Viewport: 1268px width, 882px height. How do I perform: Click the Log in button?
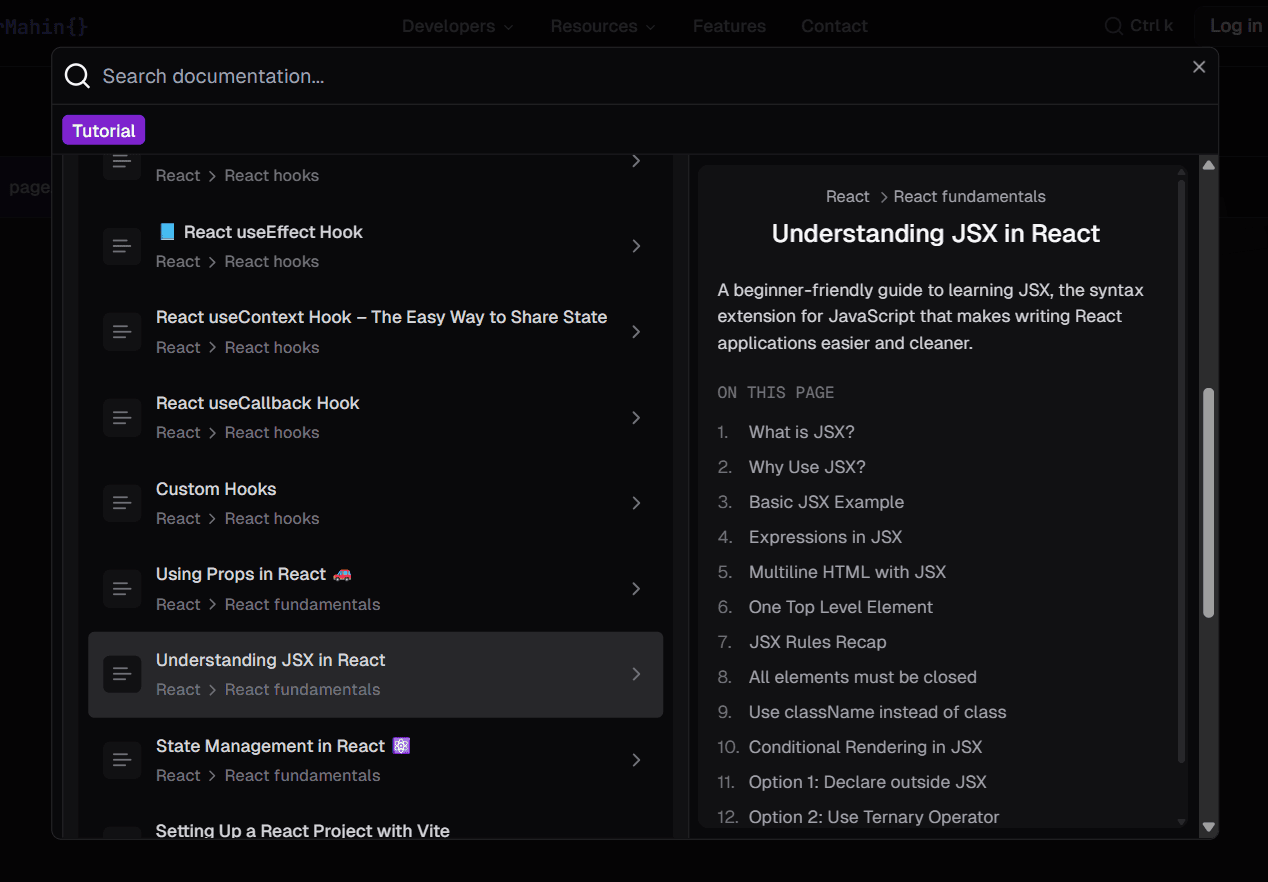1235,26
